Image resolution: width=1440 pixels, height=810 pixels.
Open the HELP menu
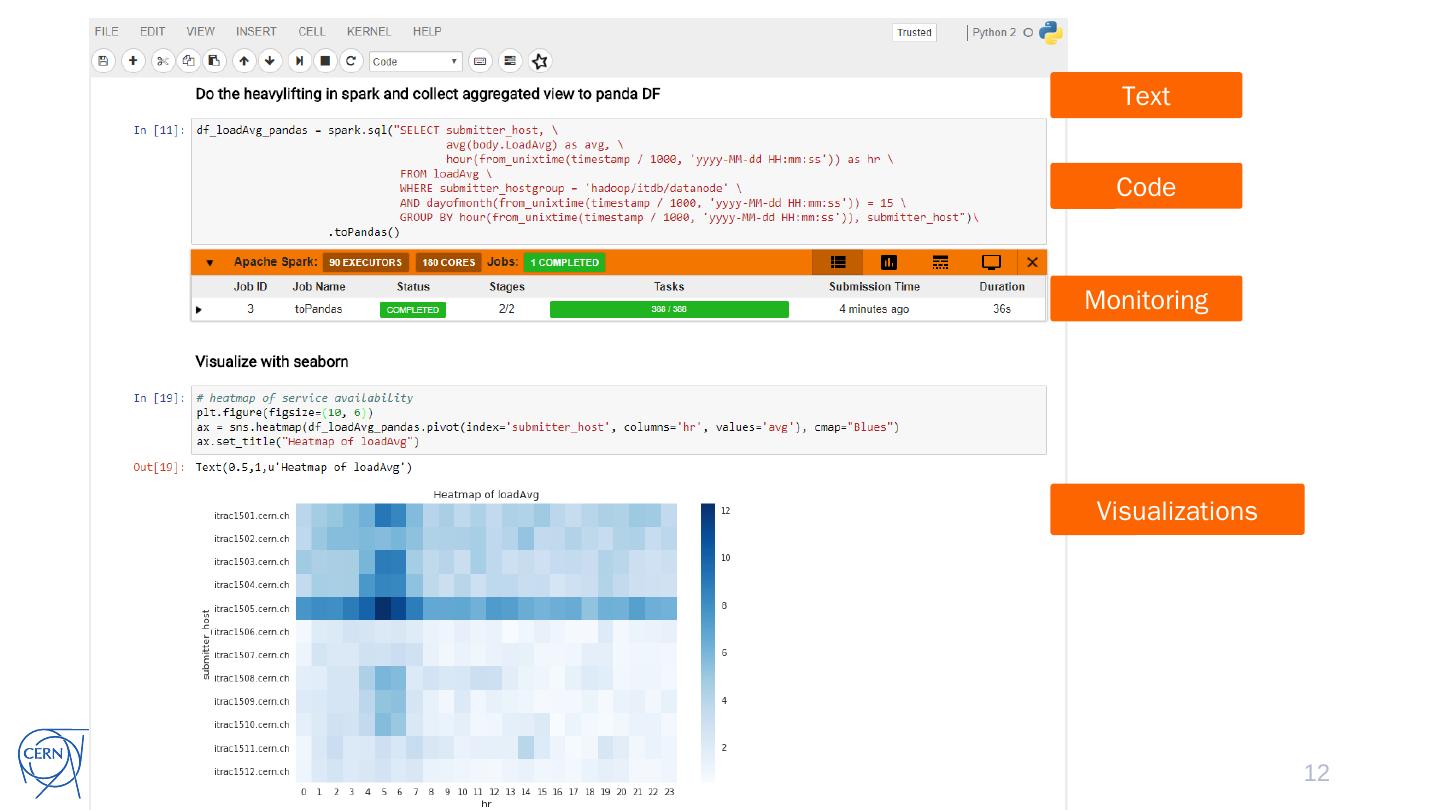tap(427, 32)
